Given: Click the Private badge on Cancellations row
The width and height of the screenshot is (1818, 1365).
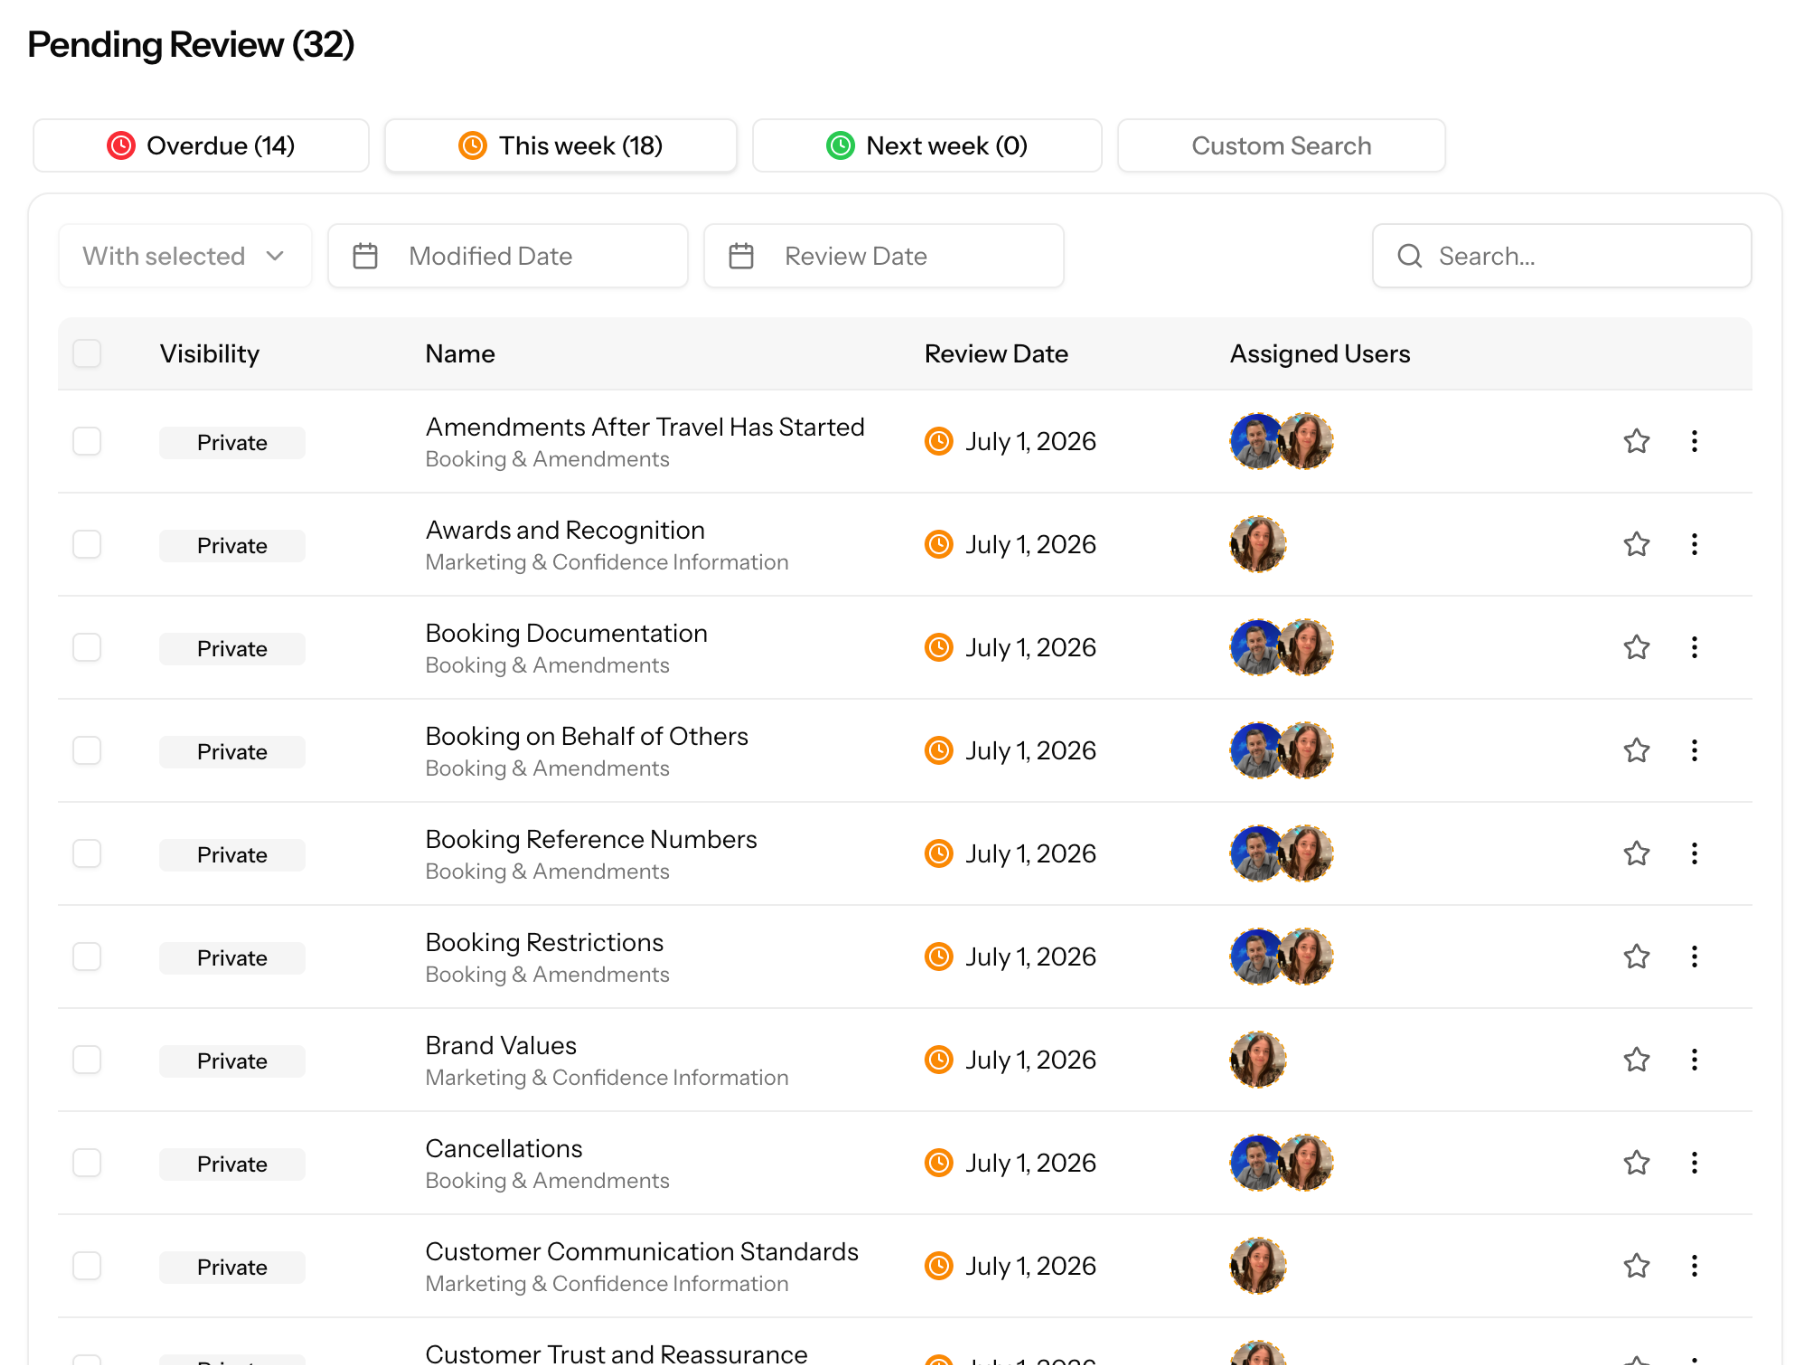Looking at the screenshot, I should click(232, 1164).
